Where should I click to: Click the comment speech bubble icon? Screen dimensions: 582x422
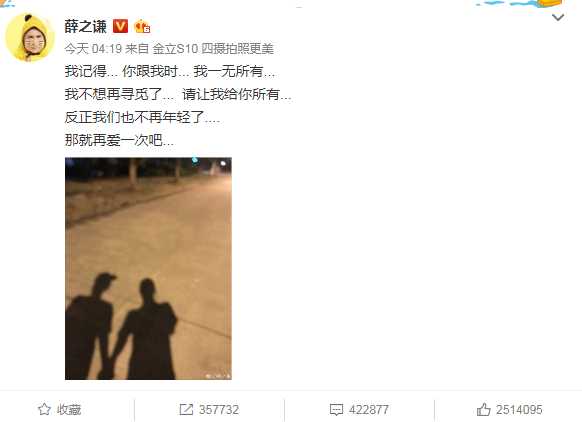point(336,410)
